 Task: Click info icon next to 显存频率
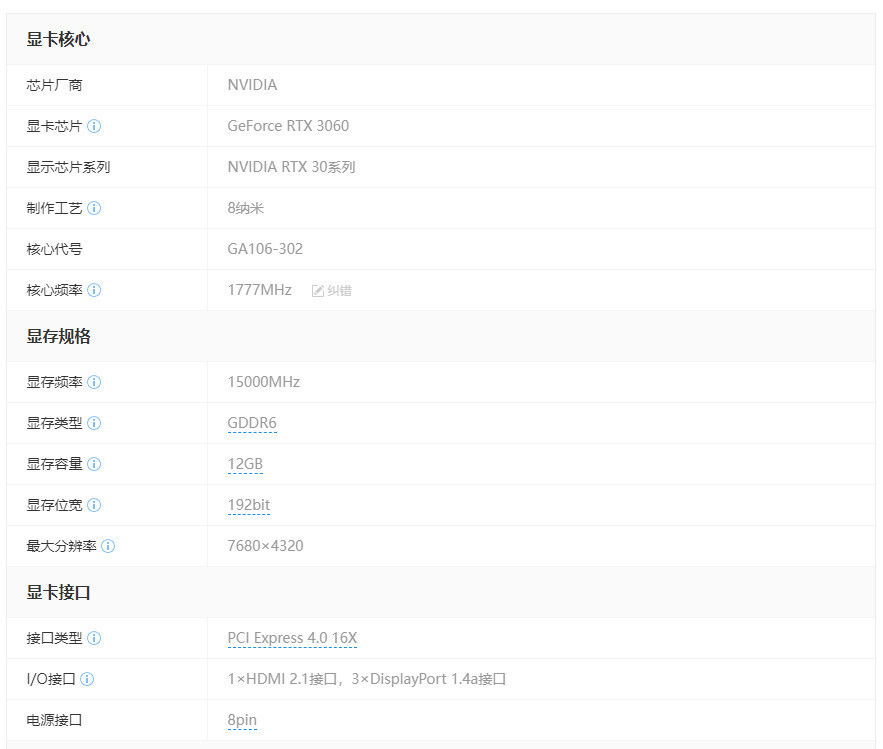(x=94, y=382)
